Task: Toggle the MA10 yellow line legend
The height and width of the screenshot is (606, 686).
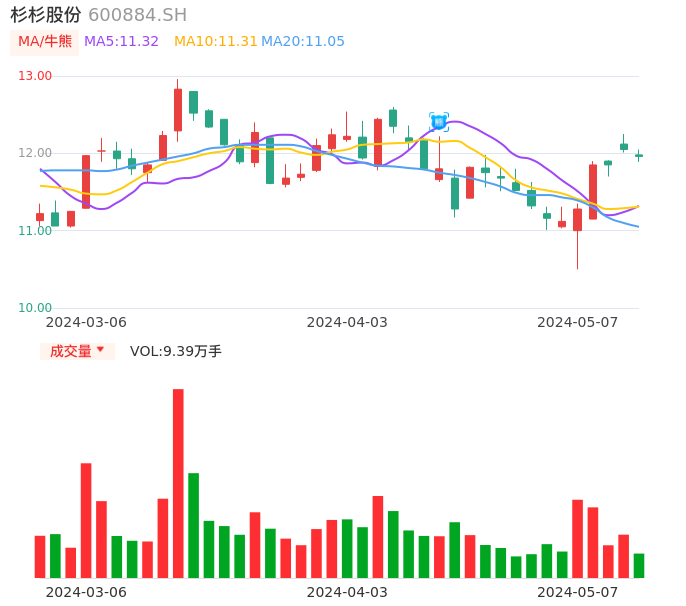Action: 215,42
